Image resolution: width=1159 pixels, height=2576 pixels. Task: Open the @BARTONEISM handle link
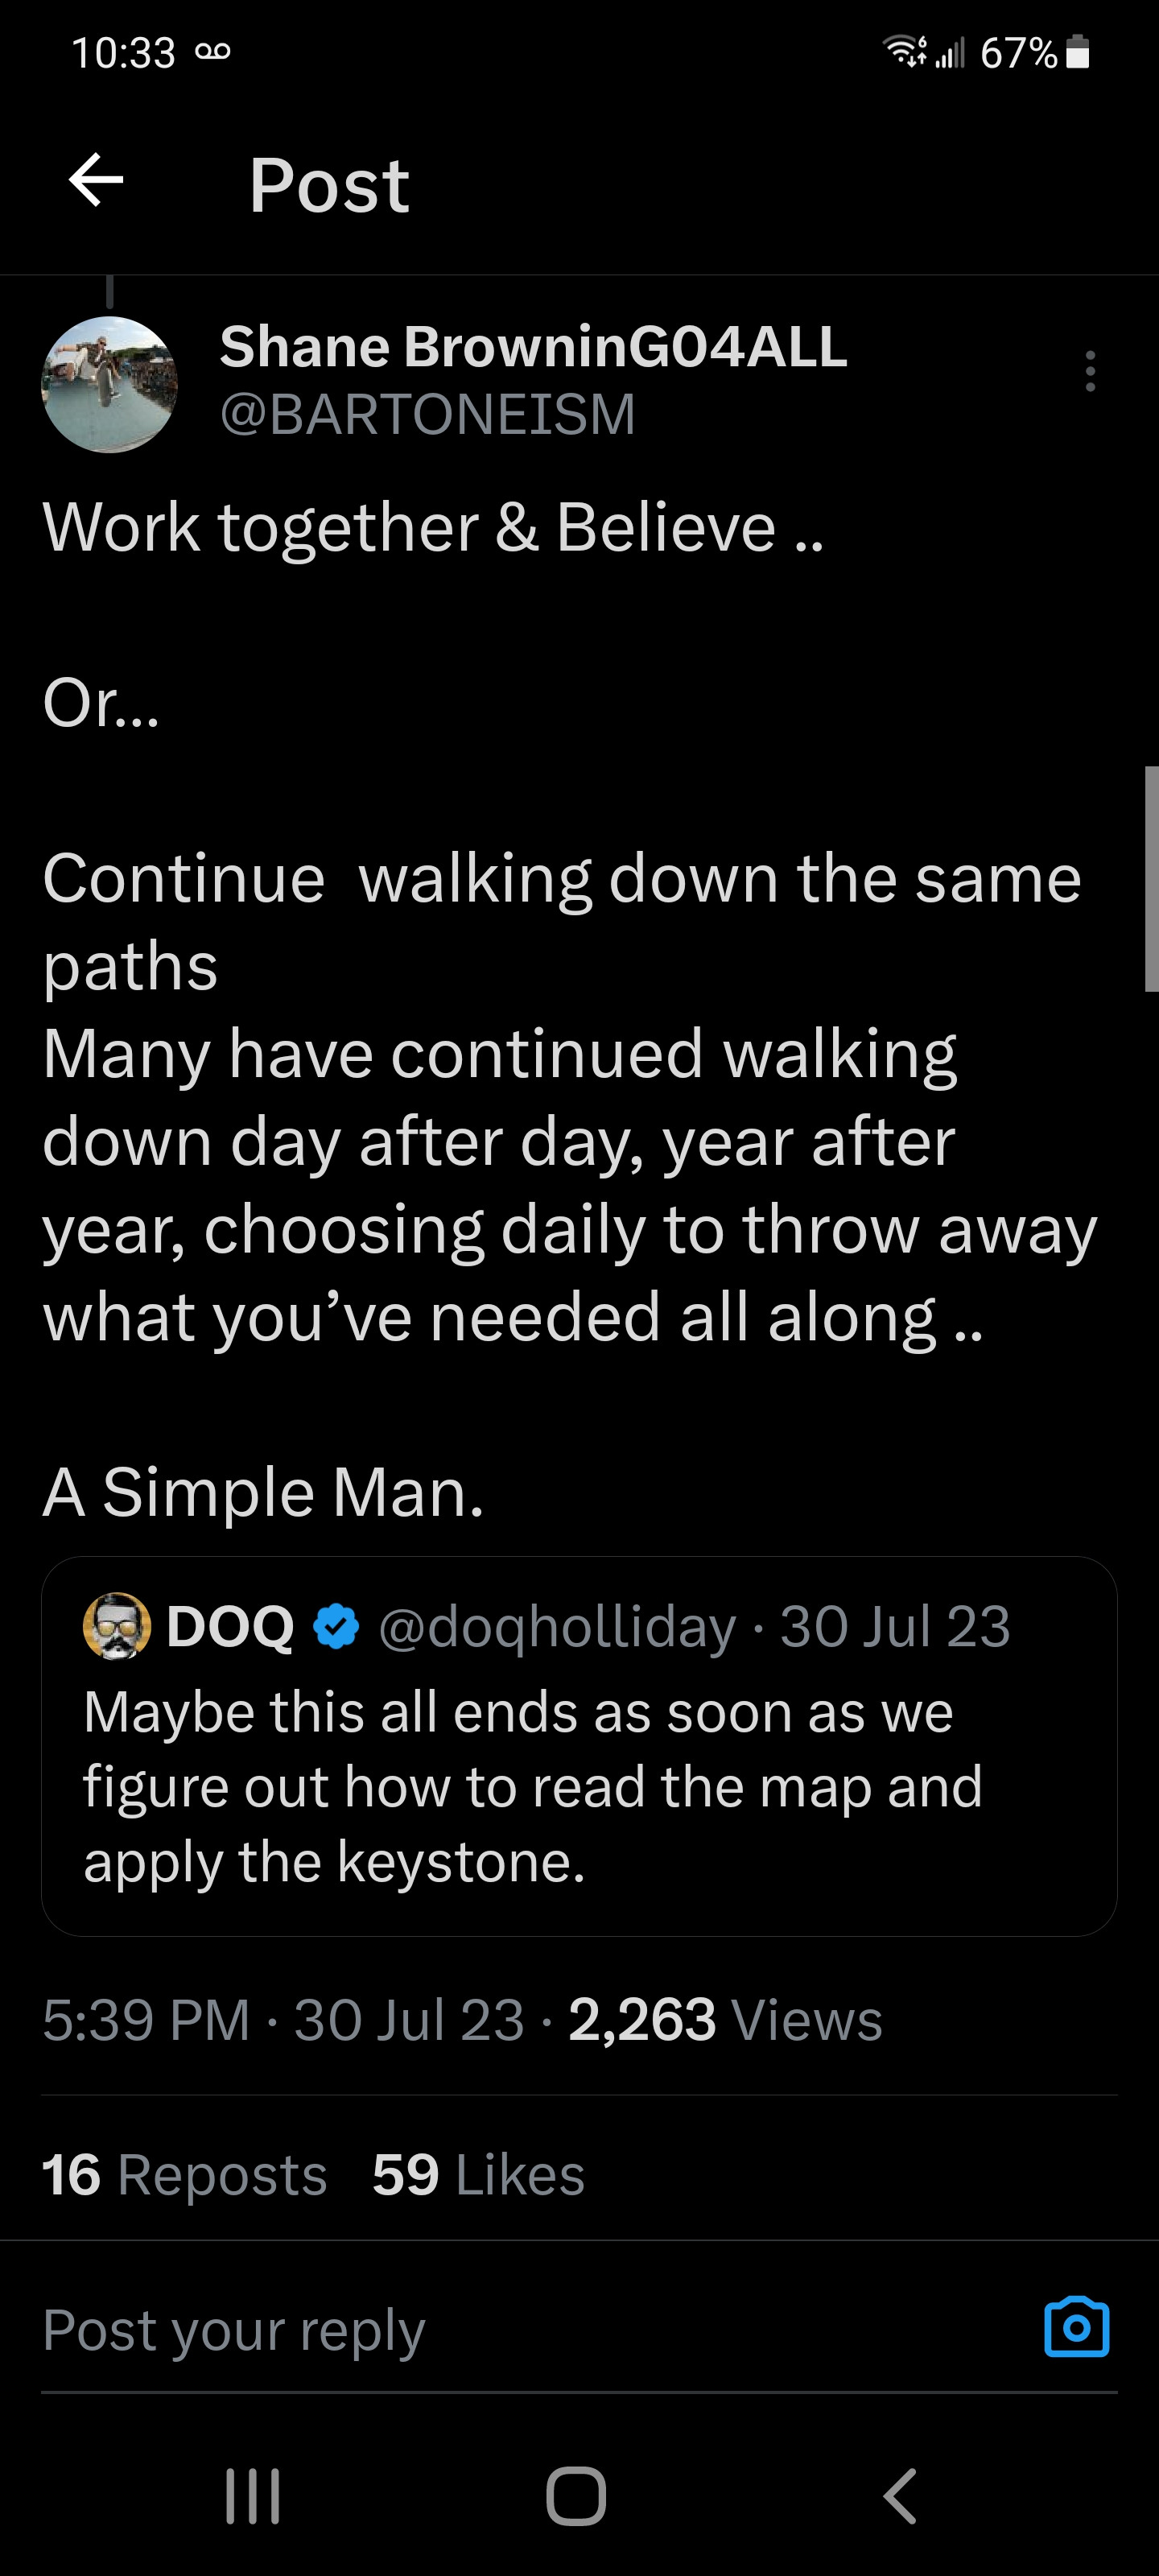point(427,414)
